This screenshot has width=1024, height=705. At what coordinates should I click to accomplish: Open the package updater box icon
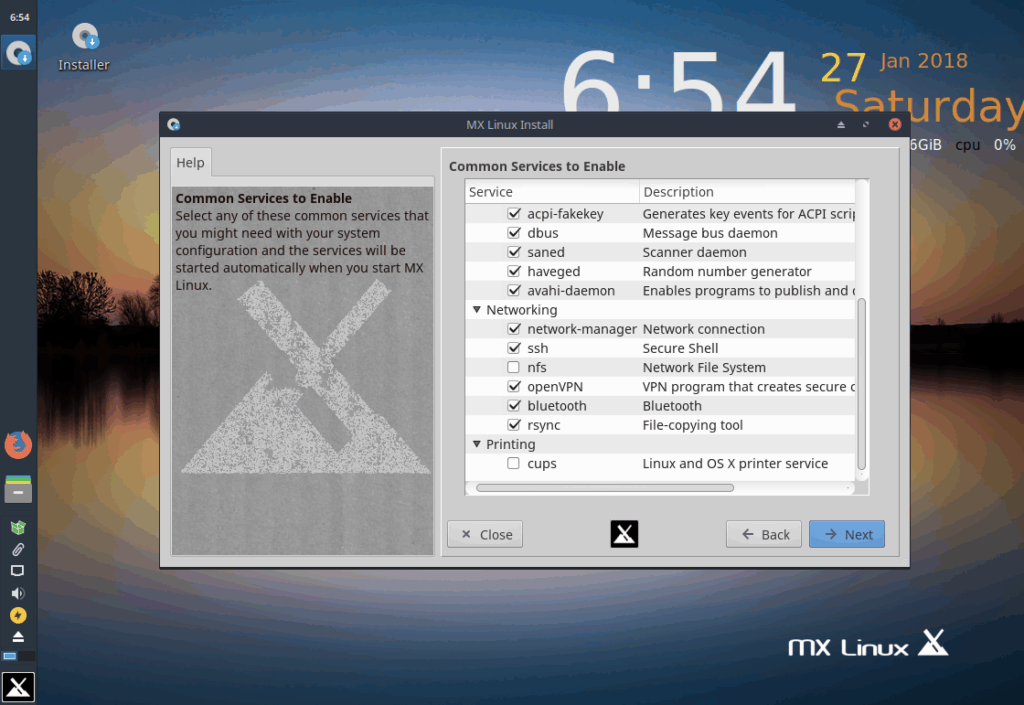[x=18, y=527]
